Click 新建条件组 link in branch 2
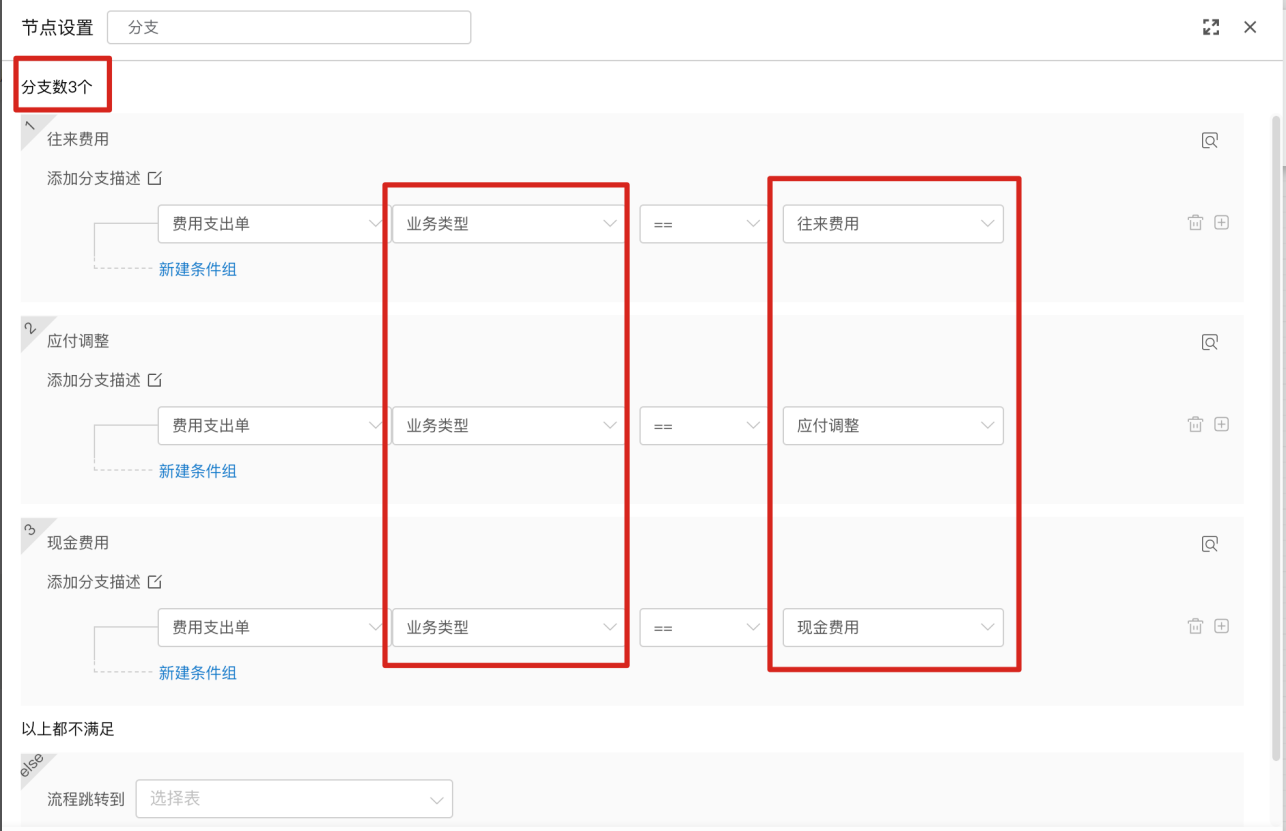Image resolution: width=1286 pixels, height=831 pixels. [x=198, y=471]
